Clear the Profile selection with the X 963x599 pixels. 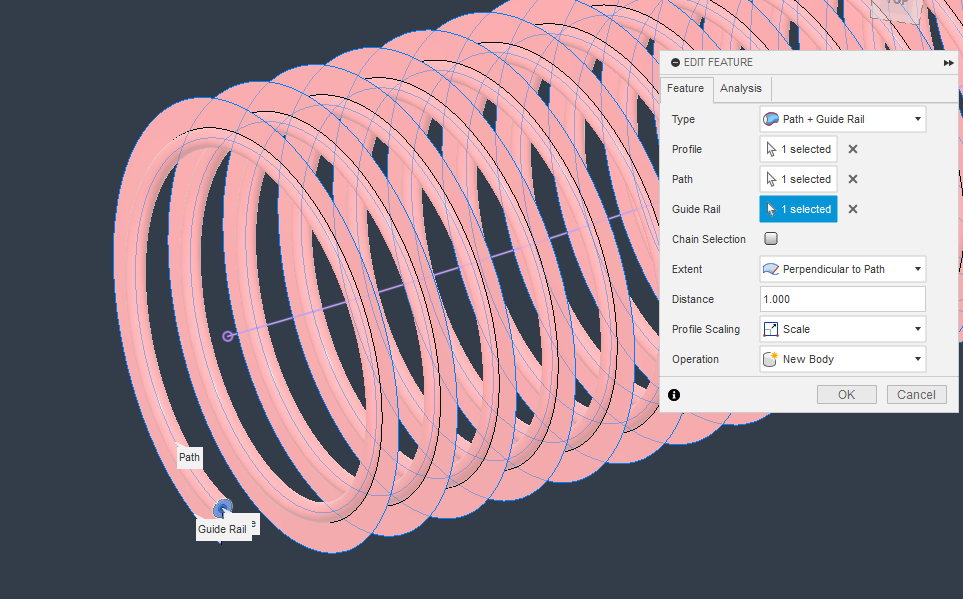click(851, 148)
